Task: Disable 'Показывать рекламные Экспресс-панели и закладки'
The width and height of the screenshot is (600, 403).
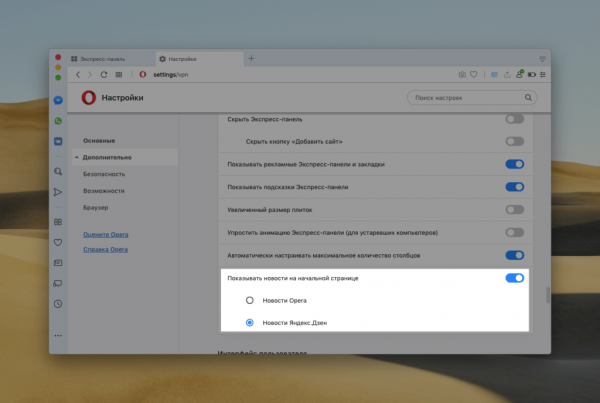Action: pos(515,164)
